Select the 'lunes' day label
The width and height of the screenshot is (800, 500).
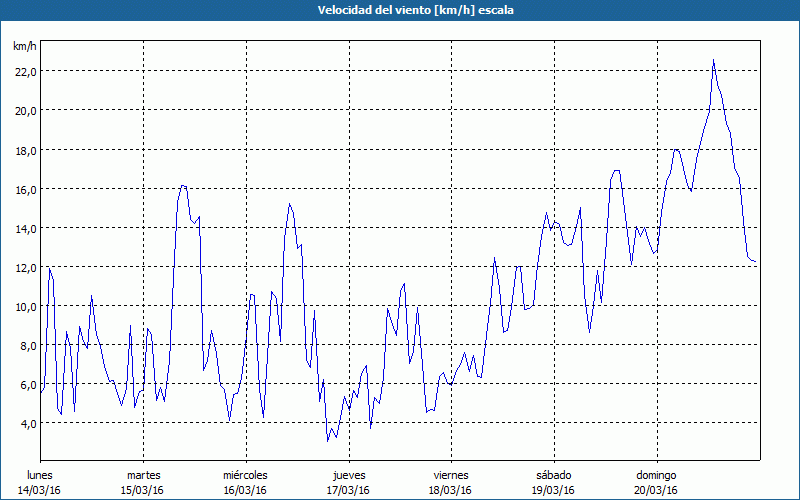[40, 475]
